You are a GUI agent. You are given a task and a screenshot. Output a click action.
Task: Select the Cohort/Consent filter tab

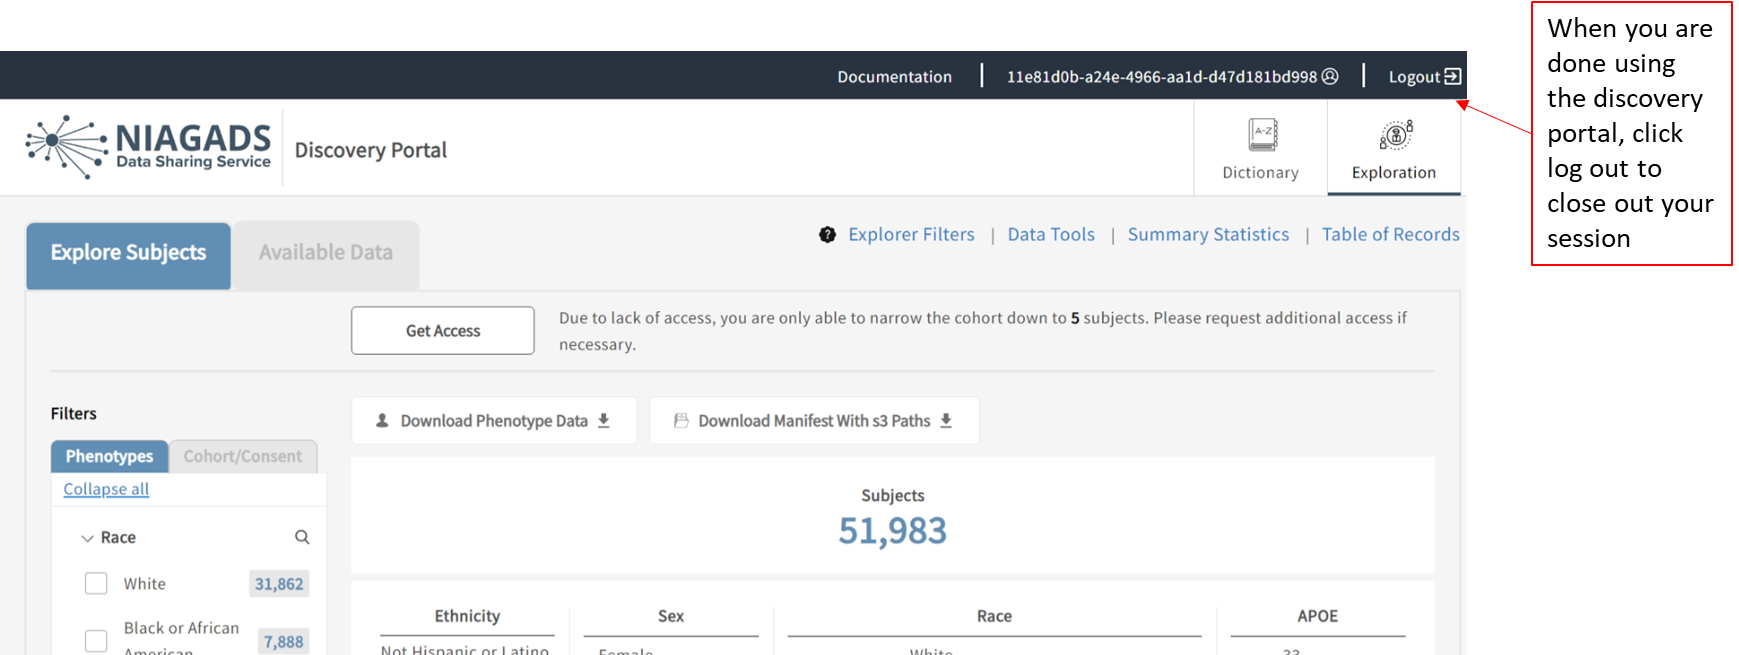pos(243,456)
